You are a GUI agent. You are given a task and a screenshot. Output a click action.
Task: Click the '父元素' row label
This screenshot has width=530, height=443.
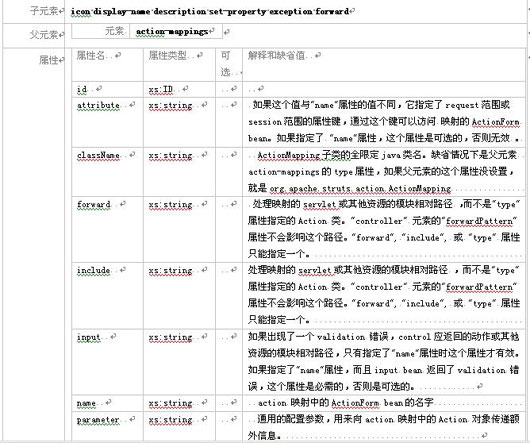tap(44, 34)
